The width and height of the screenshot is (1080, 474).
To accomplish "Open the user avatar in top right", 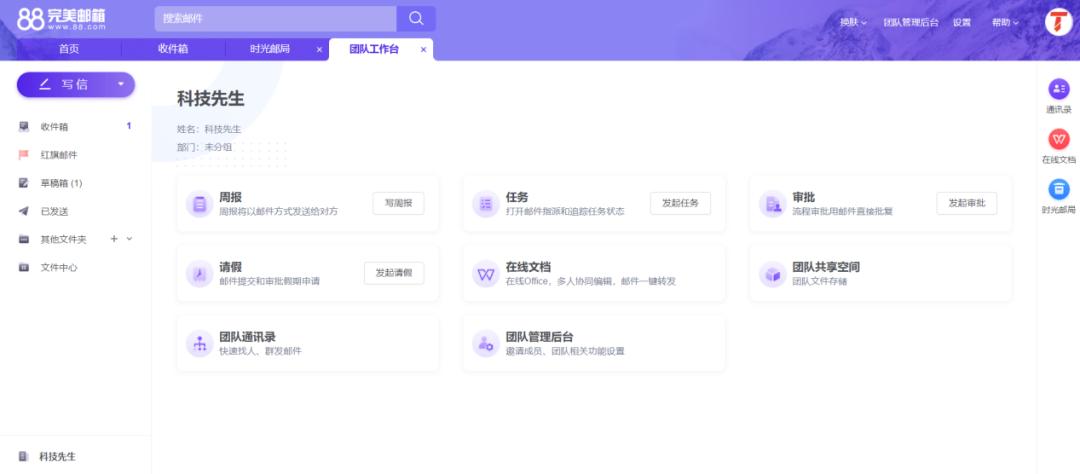I will [x=1059, y=22].
